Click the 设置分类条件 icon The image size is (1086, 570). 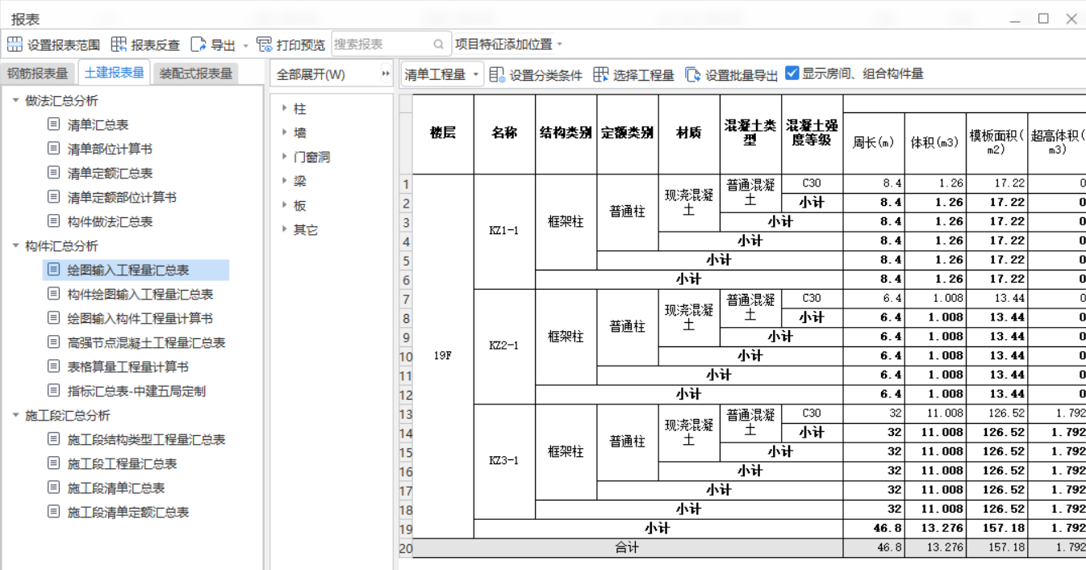[x=497, y=74]
